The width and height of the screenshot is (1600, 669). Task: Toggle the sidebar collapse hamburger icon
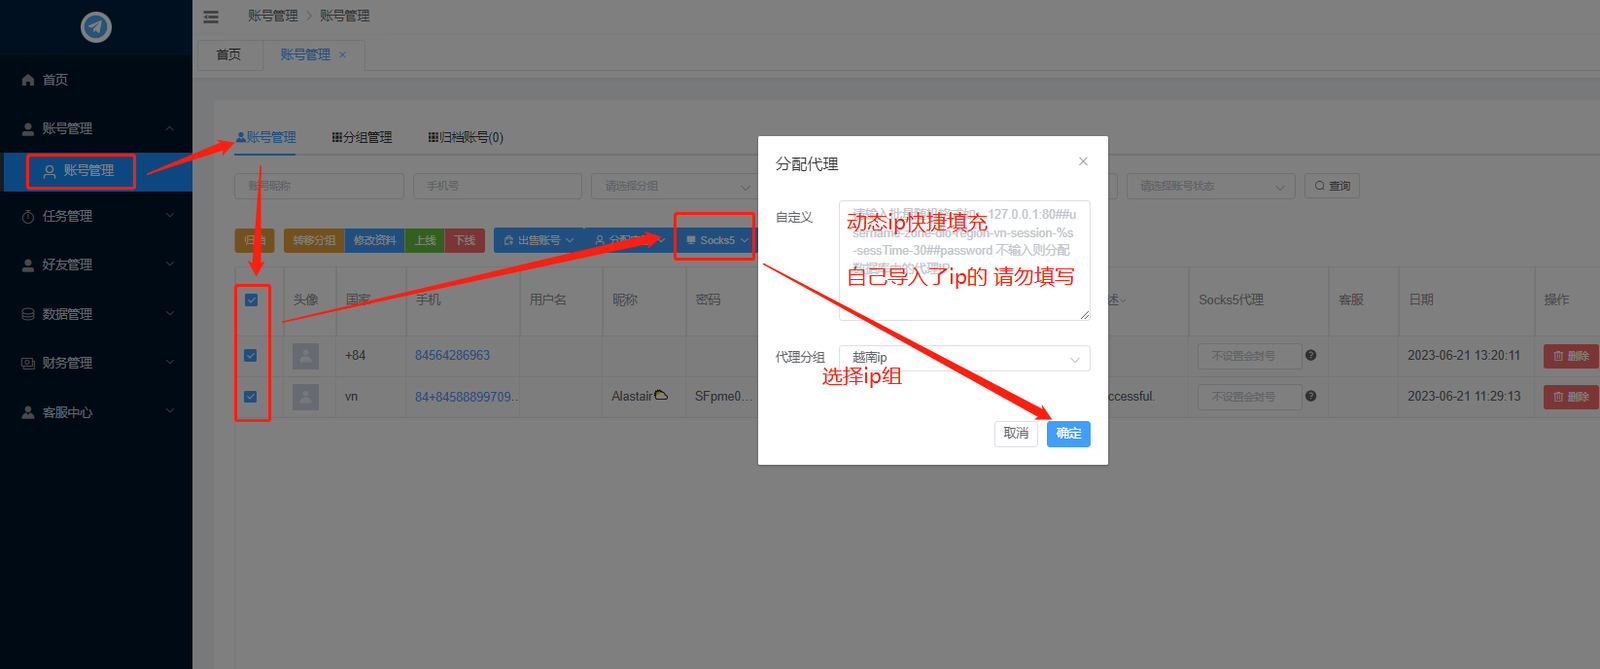coord(211,17)
